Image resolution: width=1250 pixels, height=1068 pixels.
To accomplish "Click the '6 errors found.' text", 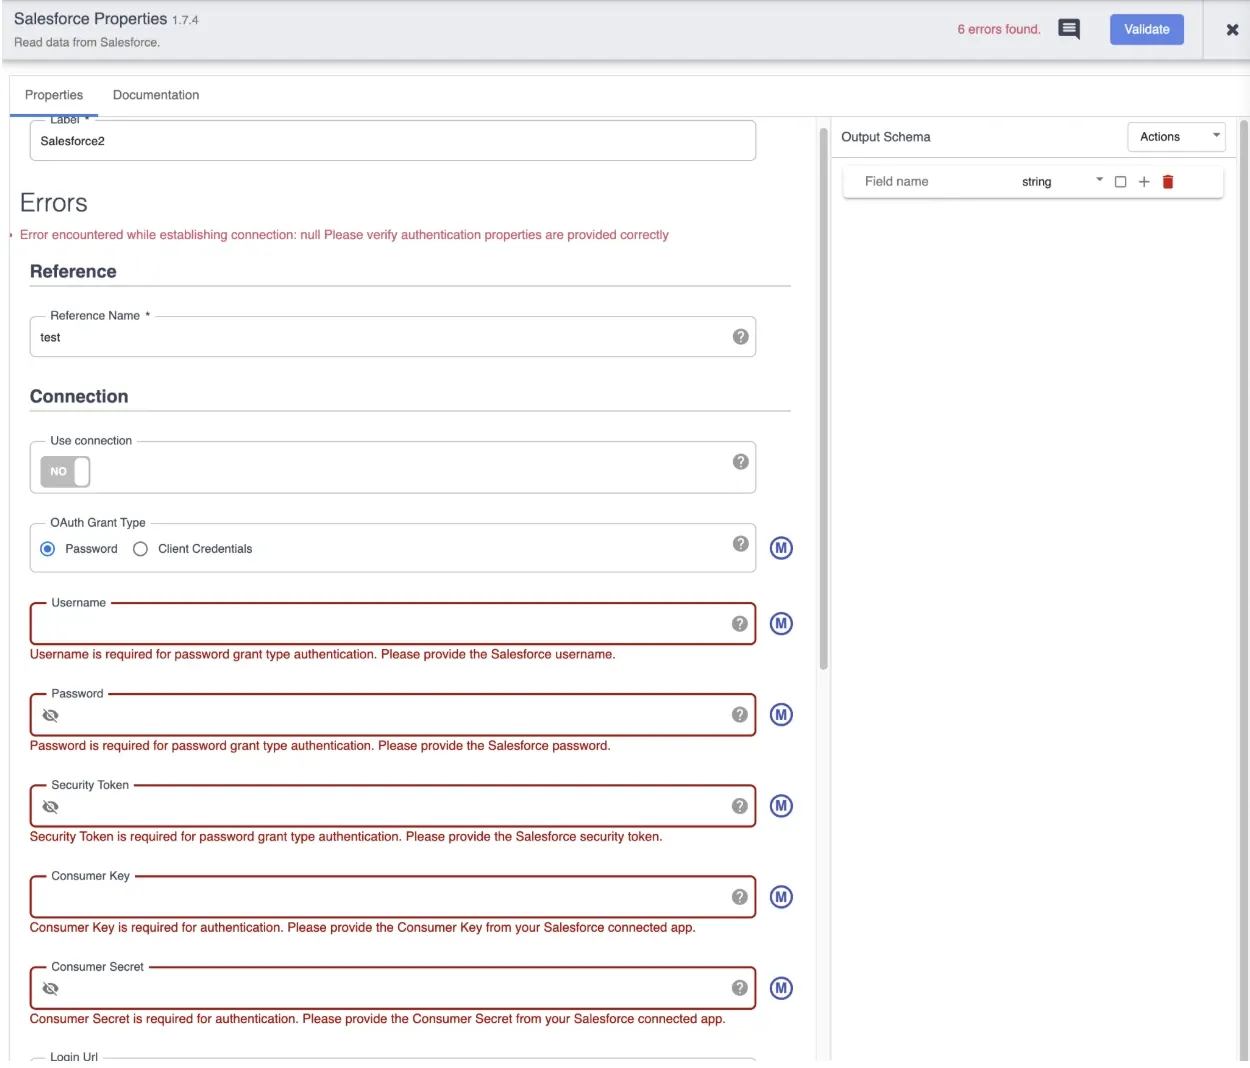I will click(x=999, y=29).
